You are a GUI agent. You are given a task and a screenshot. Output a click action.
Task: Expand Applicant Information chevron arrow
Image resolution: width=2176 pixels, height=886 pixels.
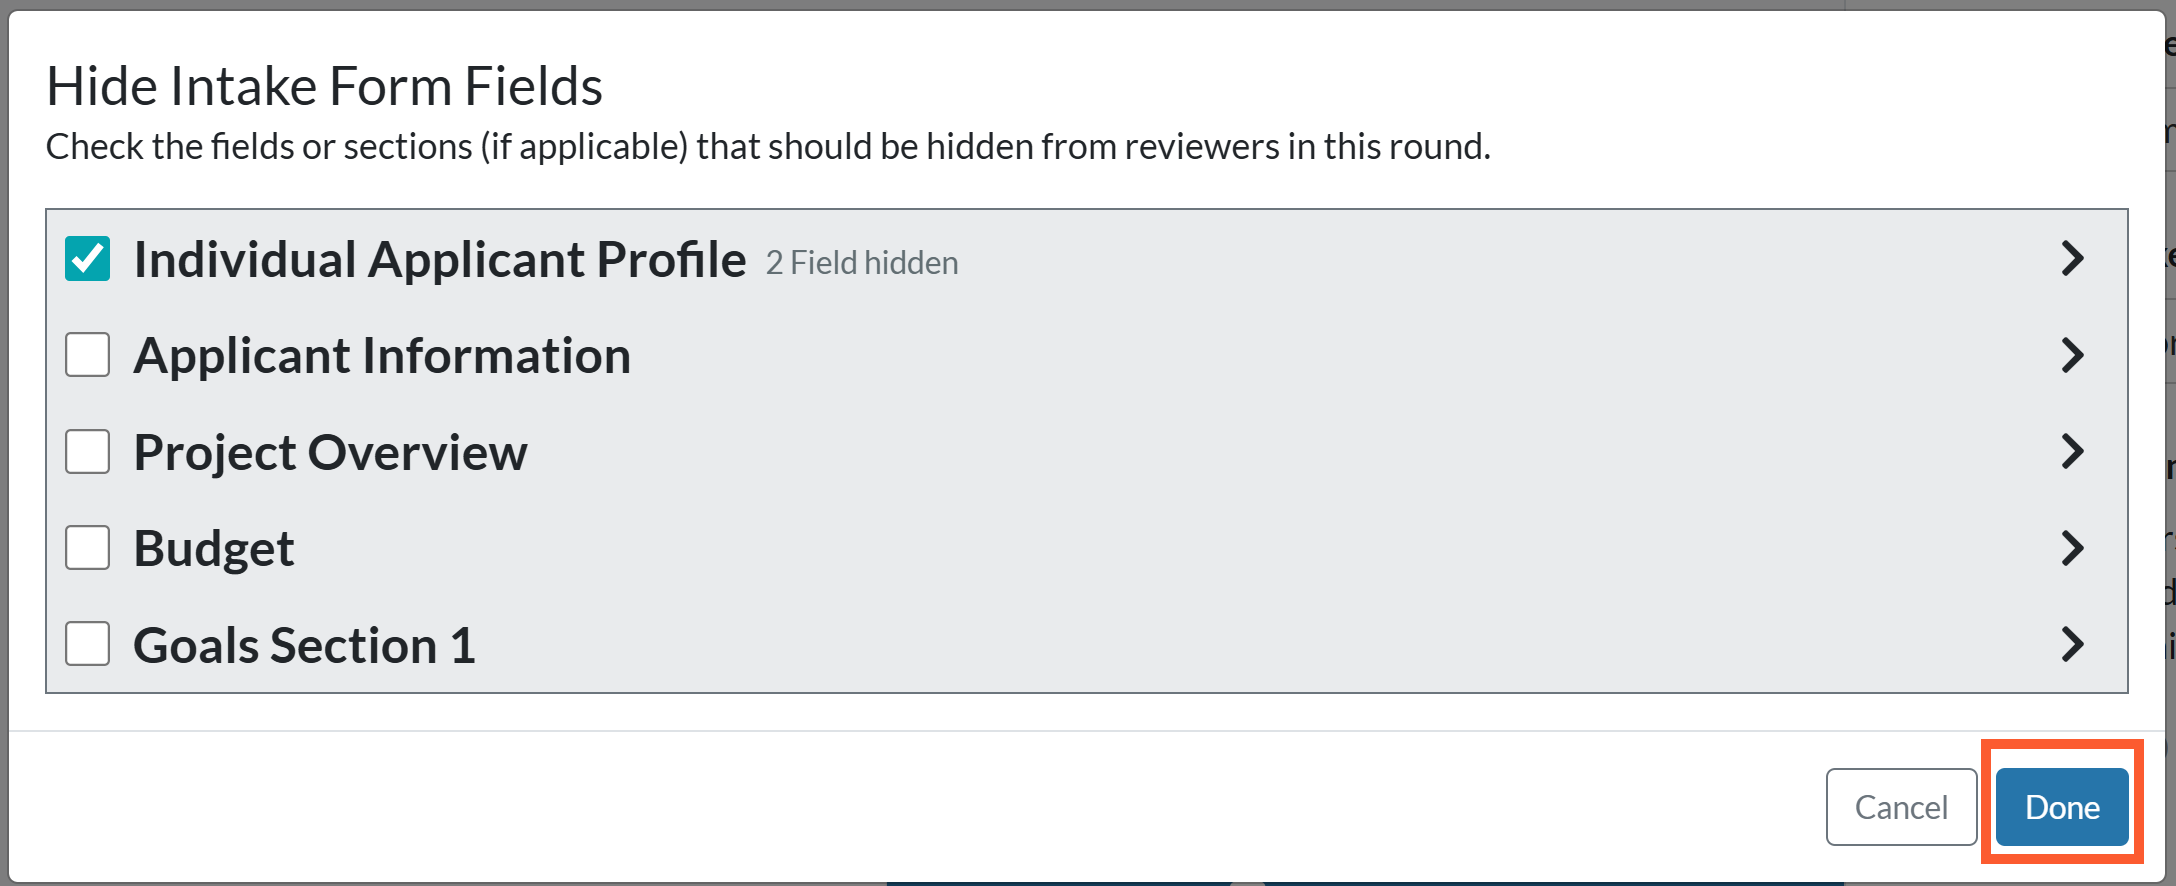tap(2072, 355)
